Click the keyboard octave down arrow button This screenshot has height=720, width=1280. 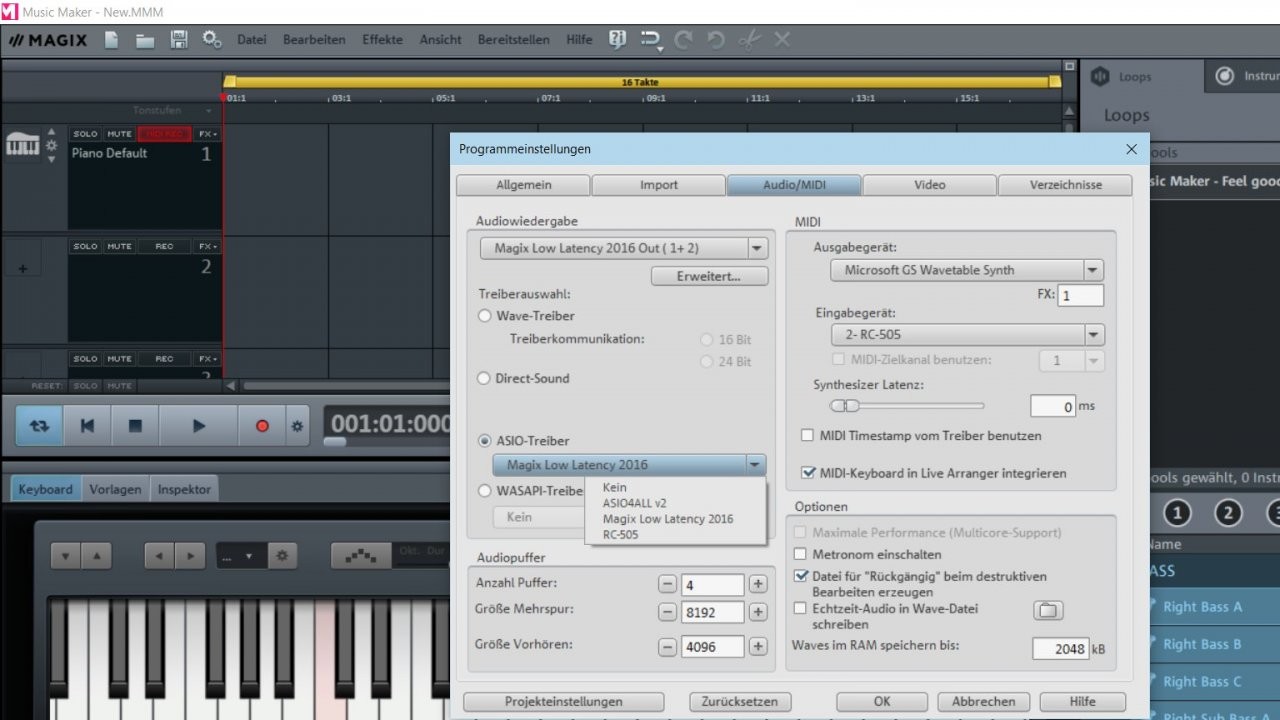65,556
